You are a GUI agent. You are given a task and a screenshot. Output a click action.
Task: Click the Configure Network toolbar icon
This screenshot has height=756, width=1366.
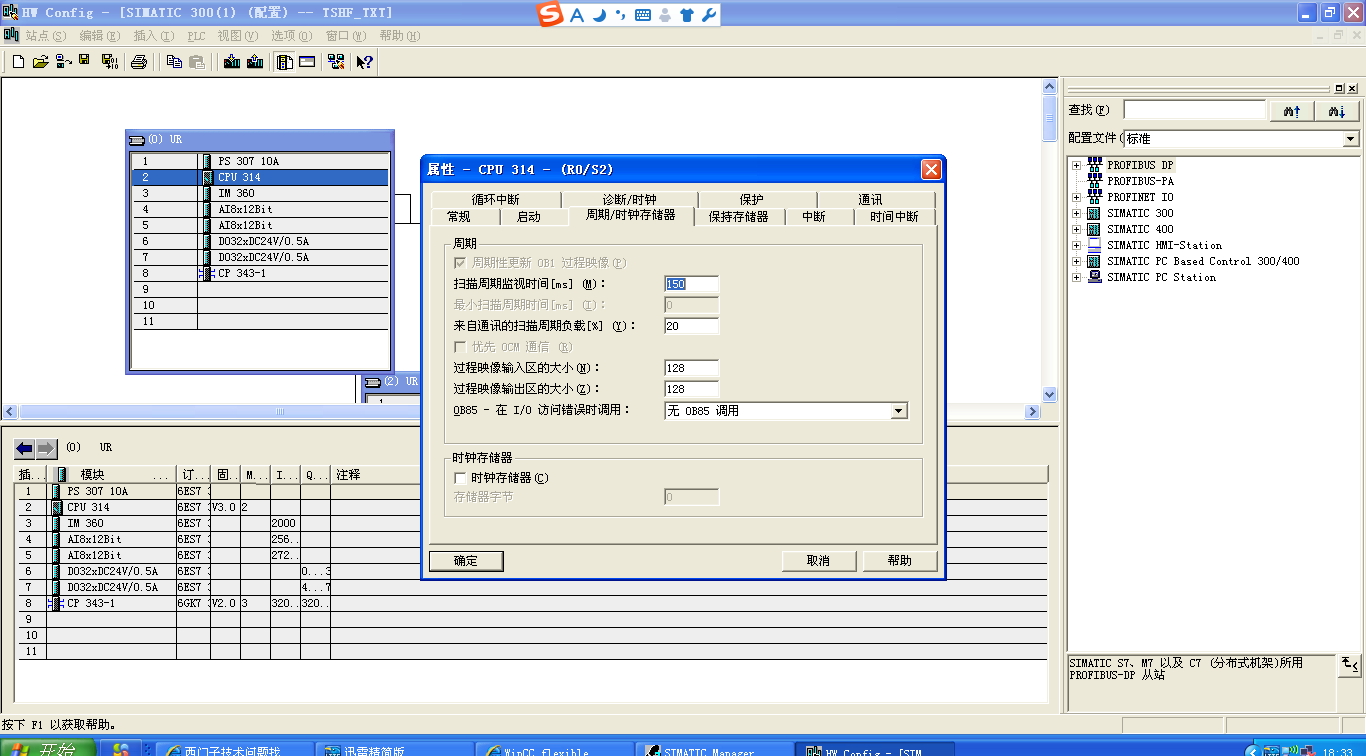tap(335, 62)
